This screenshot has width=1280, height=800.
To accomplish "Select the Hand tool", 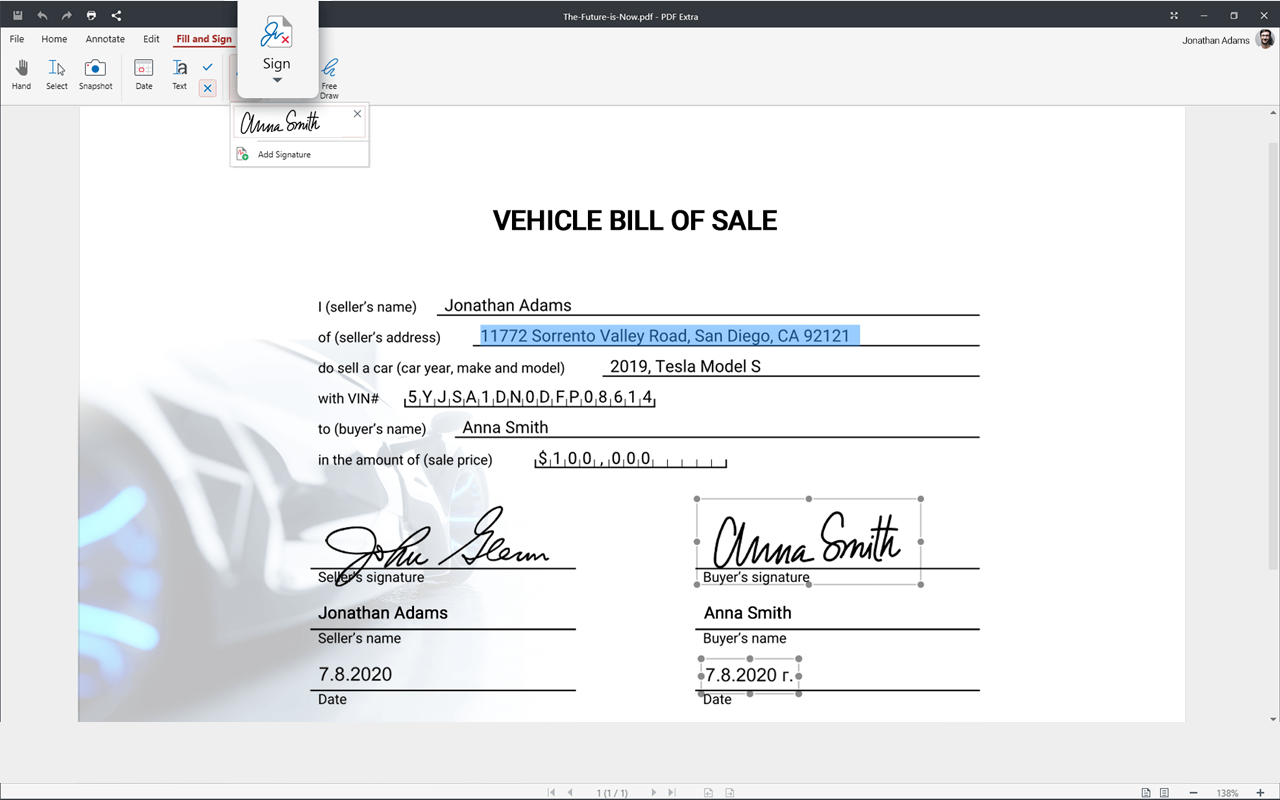I will point(21,74).
